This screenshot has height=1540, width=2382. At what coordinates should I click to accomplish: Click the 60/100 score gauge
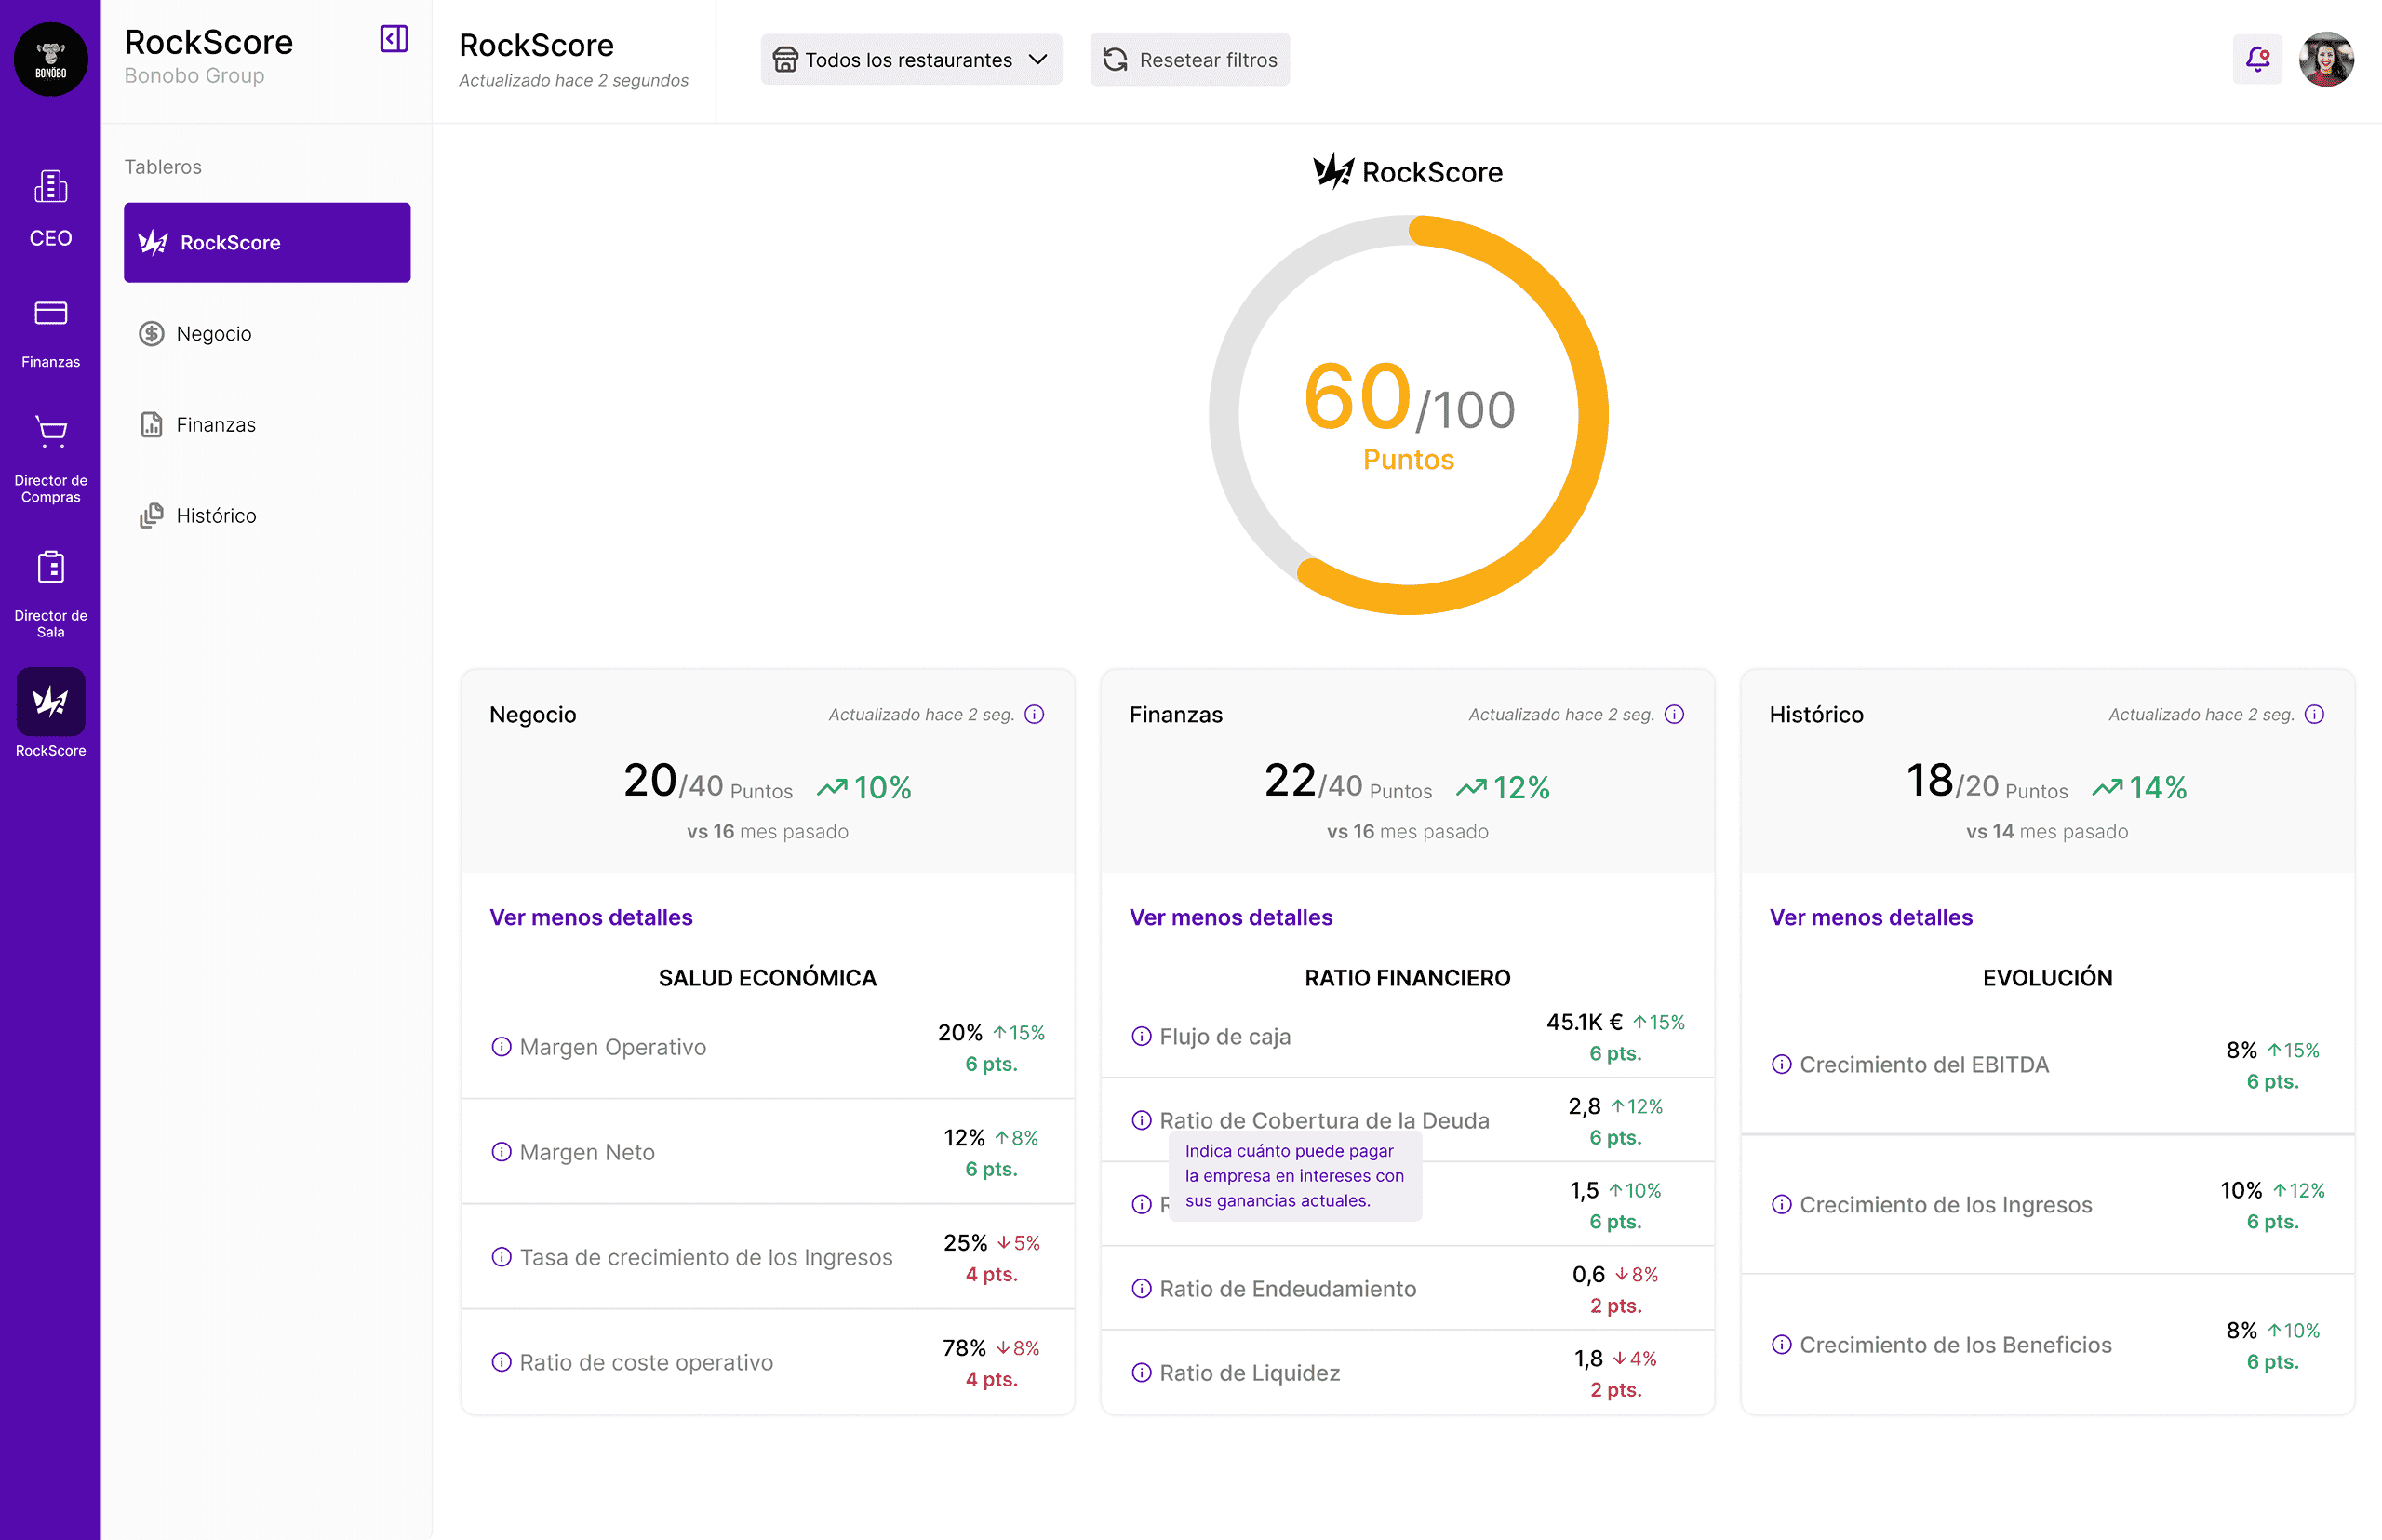[x=1408, y=414]
